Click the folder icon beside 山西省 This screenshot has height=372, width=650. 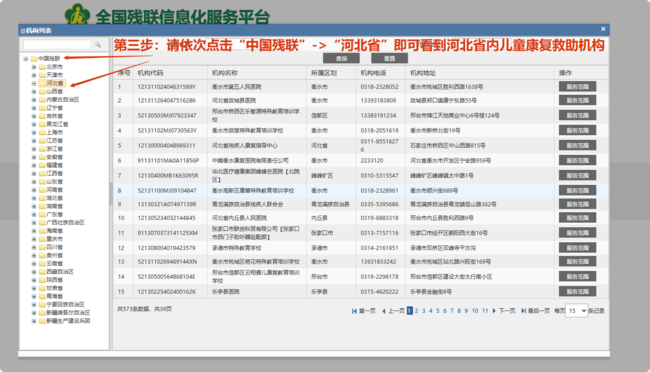[x=42, y=91]
